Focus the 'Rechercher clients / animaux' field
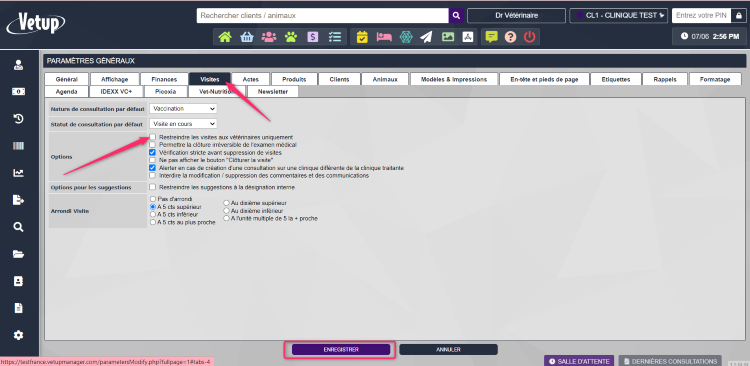 (323, 15)
